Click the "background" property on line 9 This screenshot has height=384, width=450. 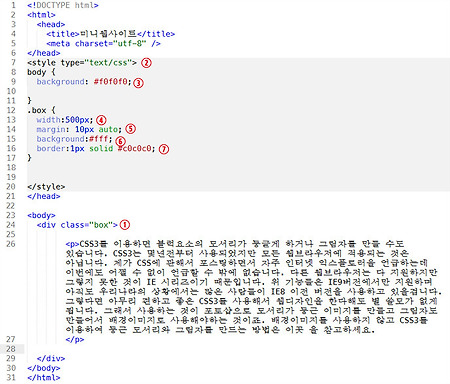60,82
